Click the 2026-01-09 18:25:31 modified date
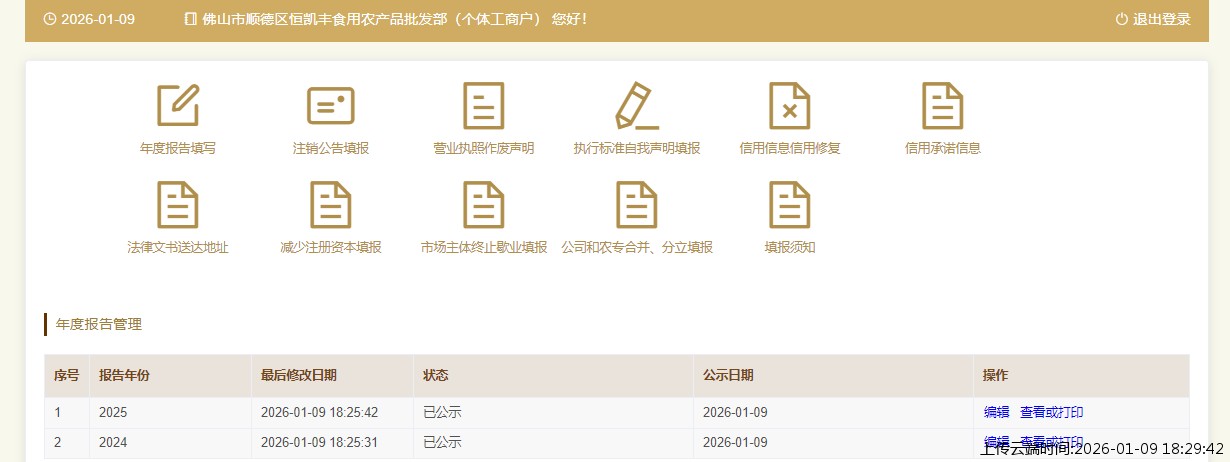 (x=322, y=442)
